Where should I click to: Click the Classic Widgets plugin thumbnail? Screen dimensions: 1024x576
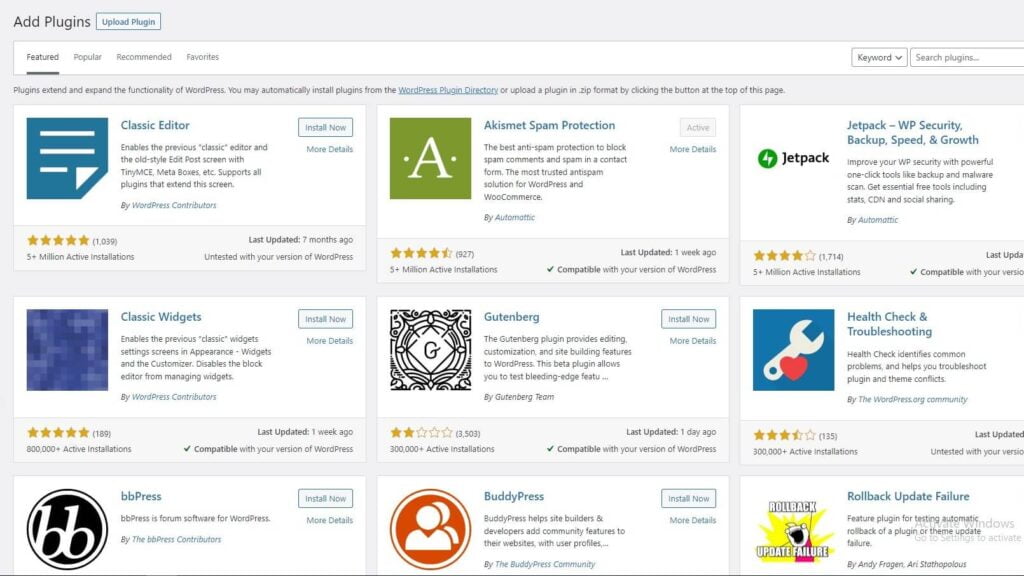click(x=67, y=349)
